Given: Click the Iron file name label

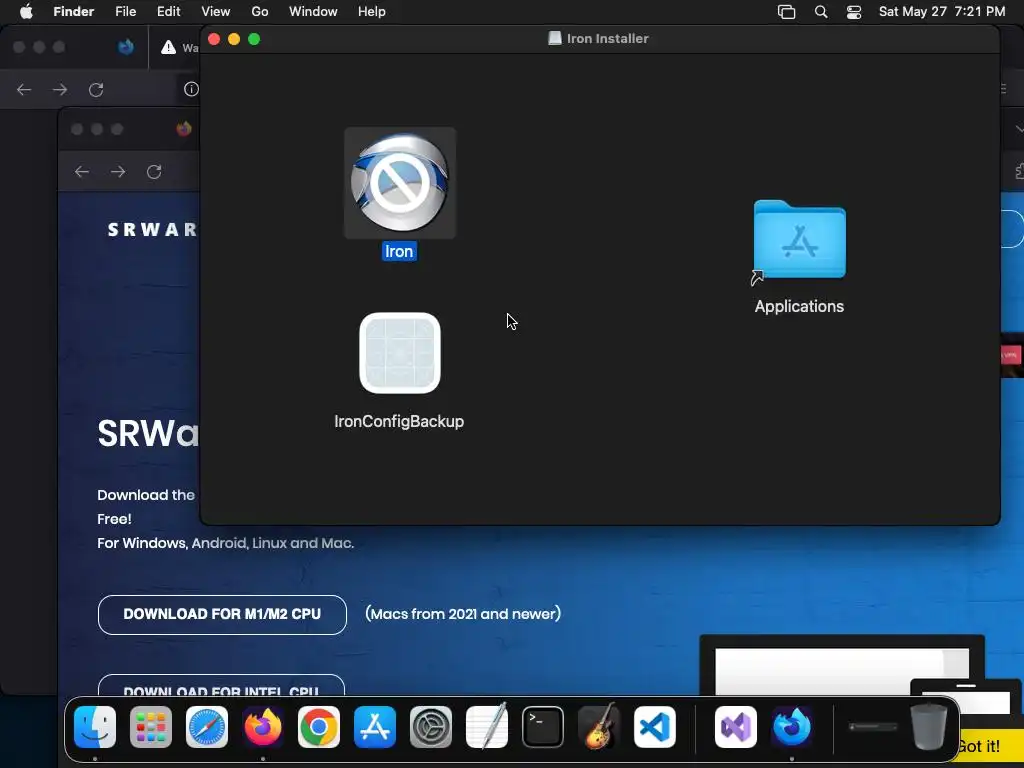Looking at the screenshot, I should 399,251.
